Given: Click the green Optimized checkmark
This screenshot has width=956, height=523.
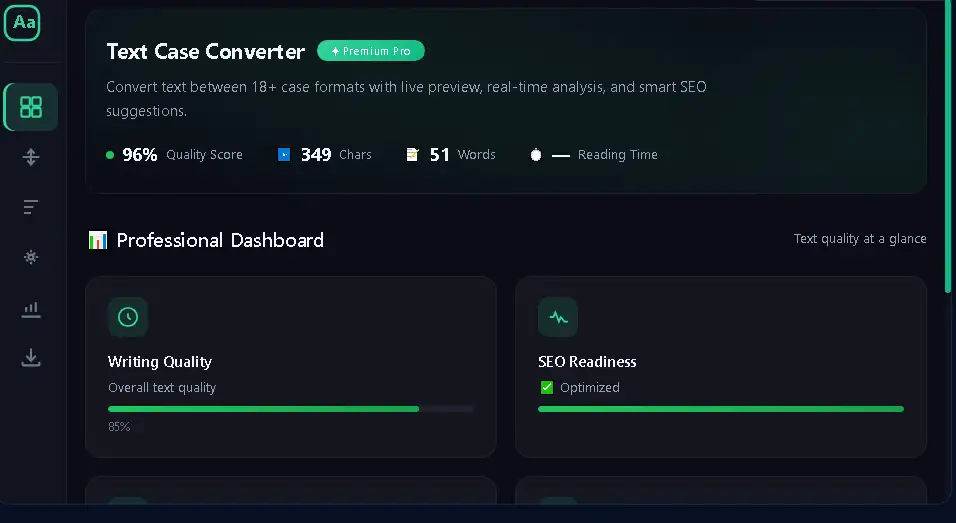Looking at the screenshot, I should point(547,388).
